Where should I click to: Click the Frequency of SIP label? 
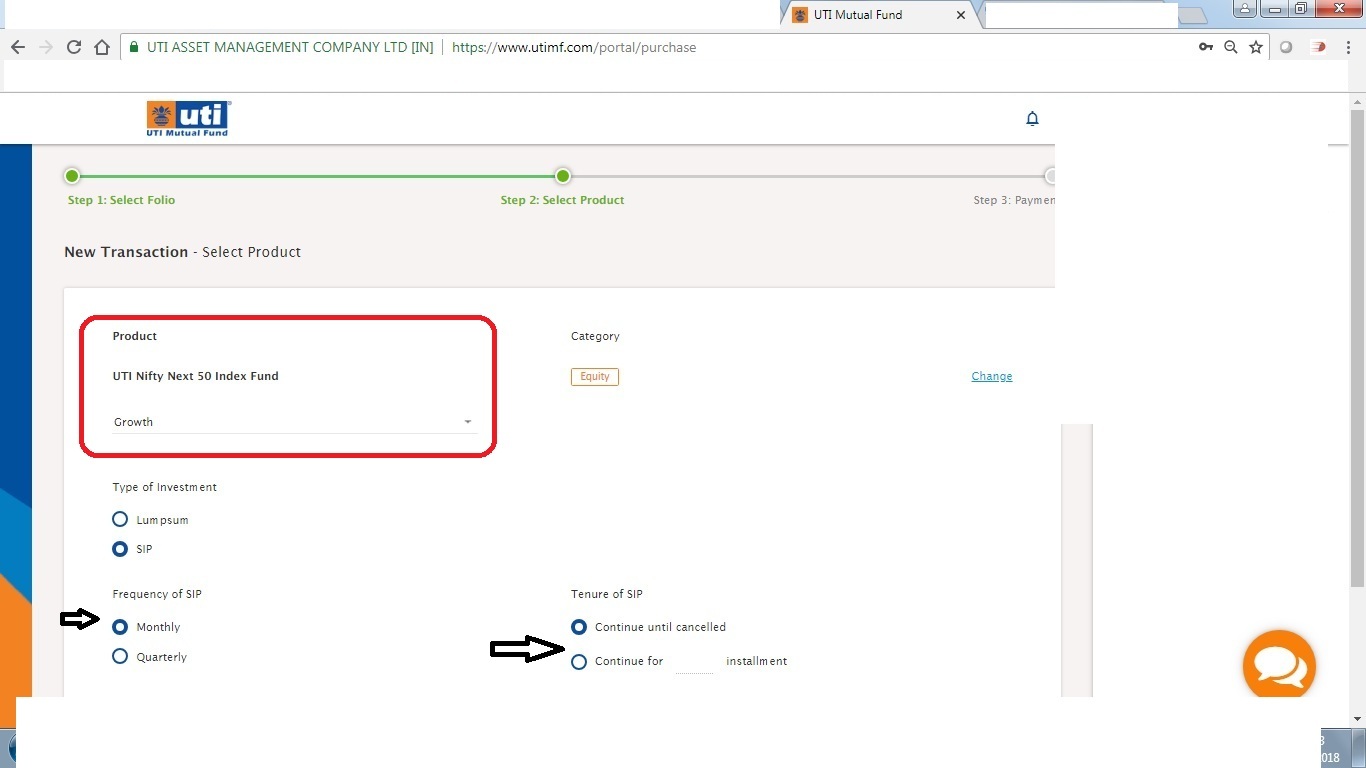click(157, 594)
